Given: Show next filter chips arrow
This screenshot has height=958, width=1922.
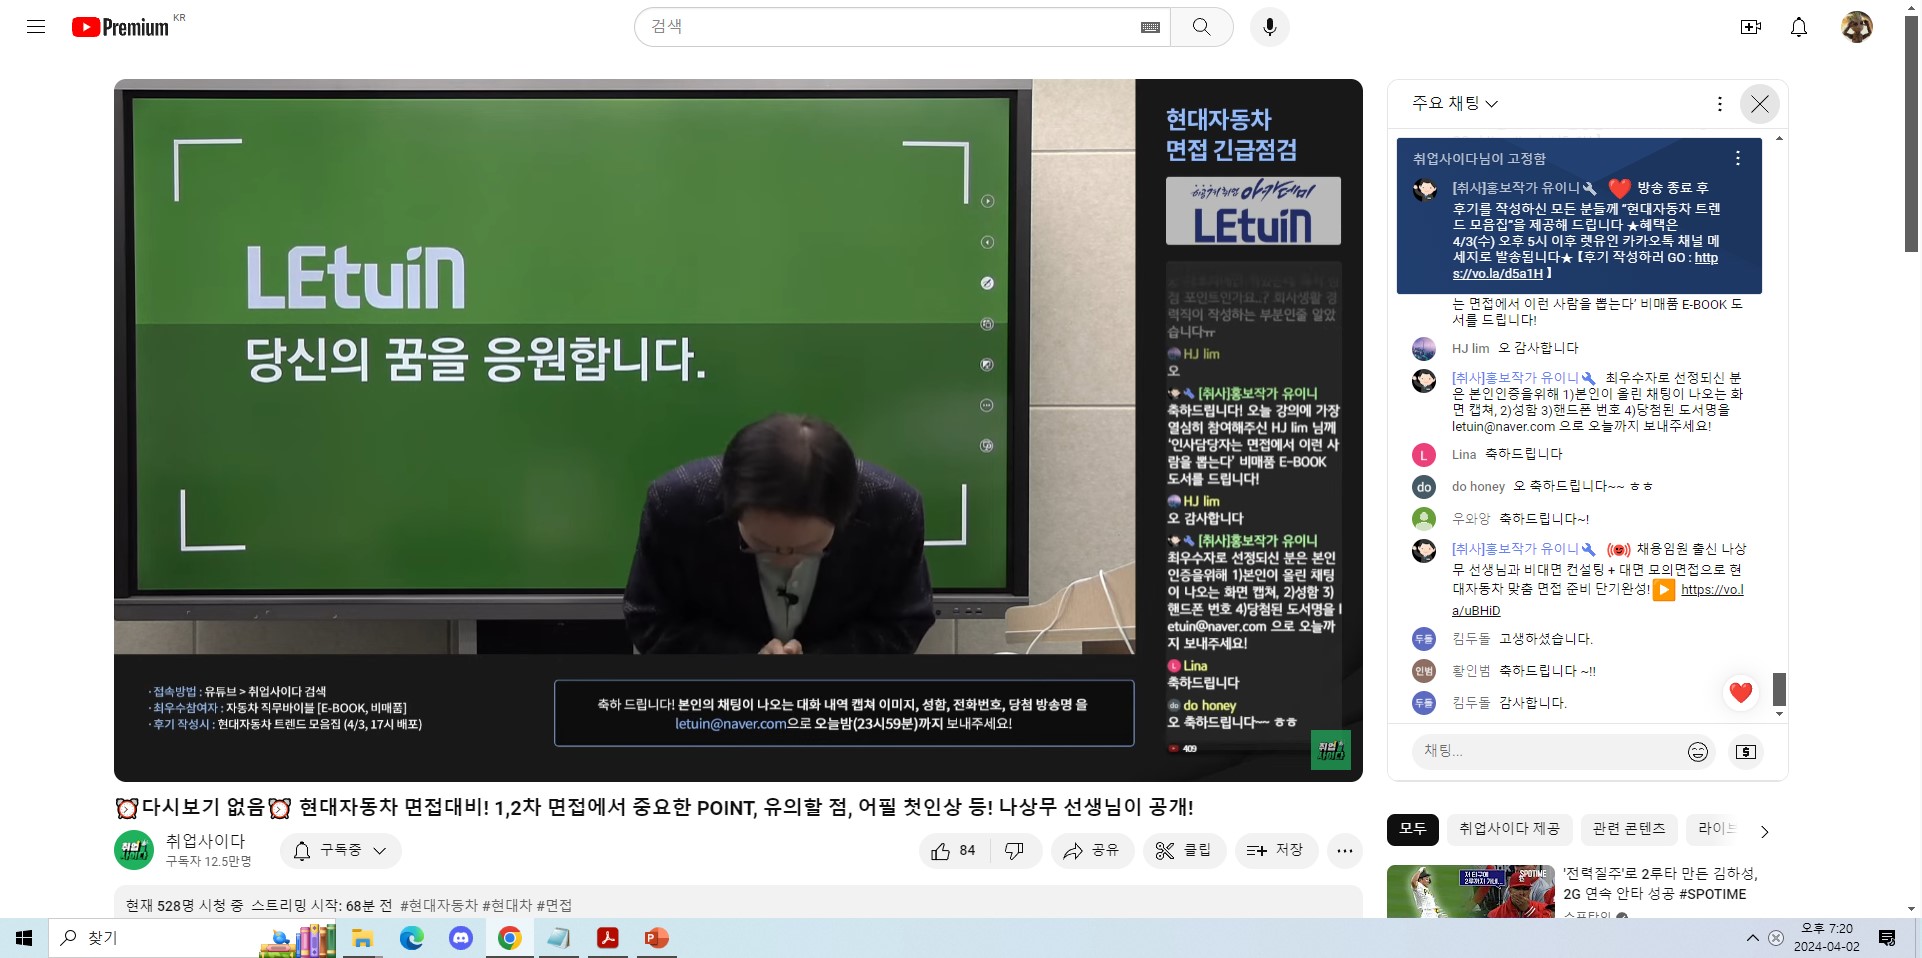Looking at the screenshot, I should 1765,831.
